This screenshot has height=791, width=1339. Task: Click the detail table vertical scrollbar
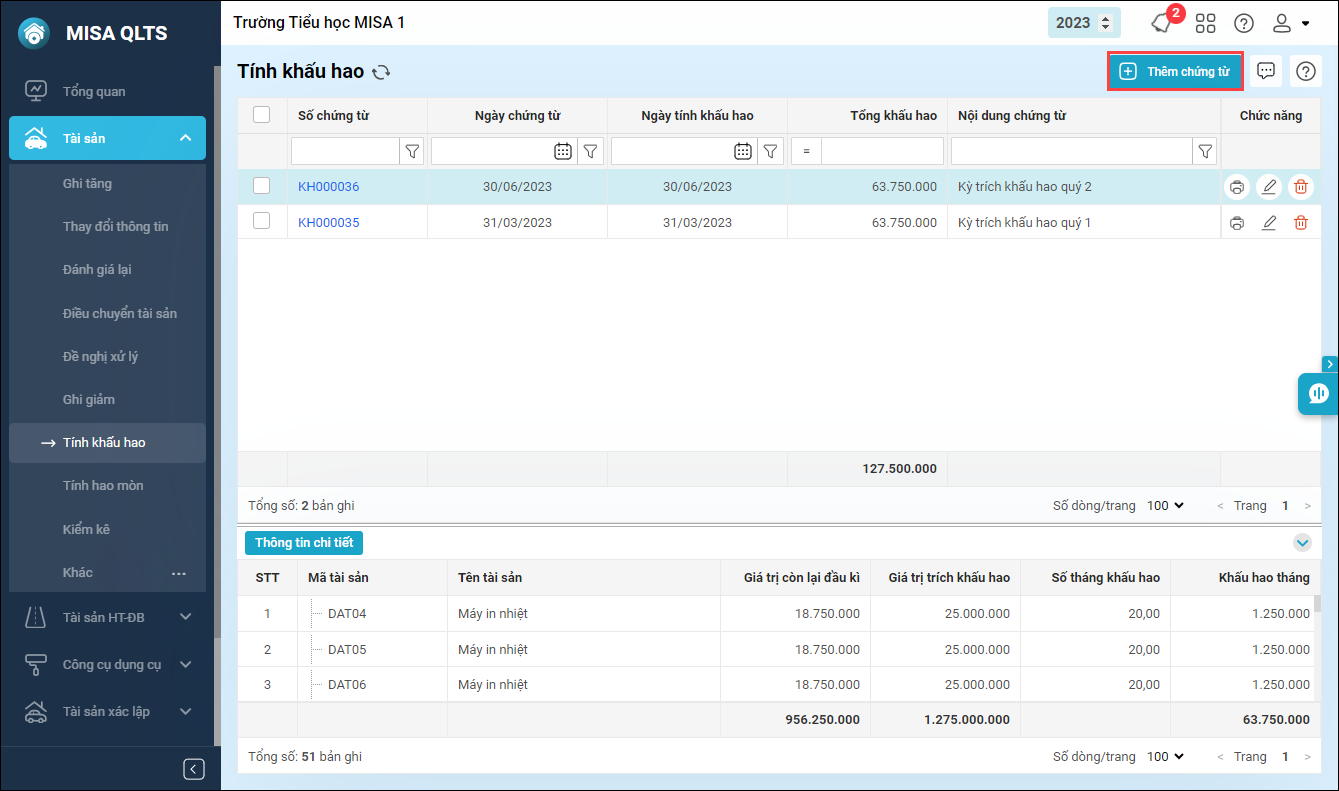point(1318,603)
